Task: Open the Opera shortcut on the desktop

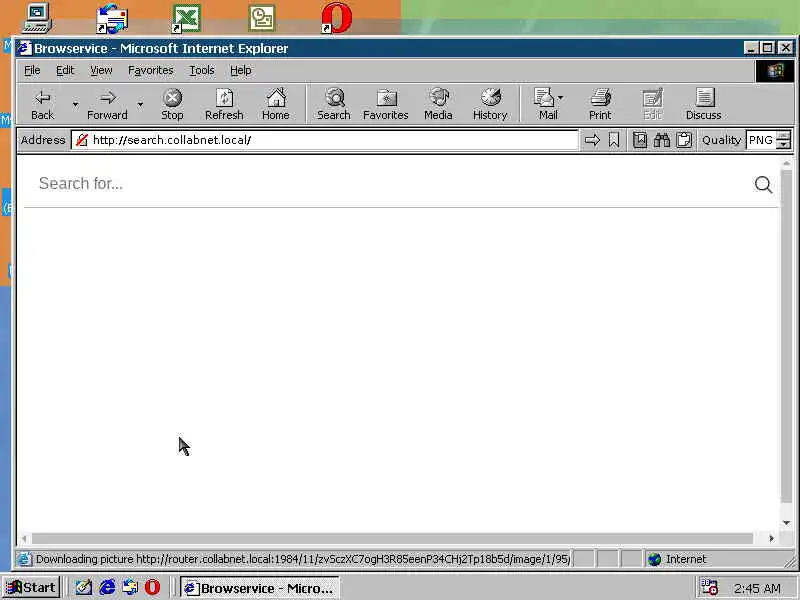Action: coord(336,18)
